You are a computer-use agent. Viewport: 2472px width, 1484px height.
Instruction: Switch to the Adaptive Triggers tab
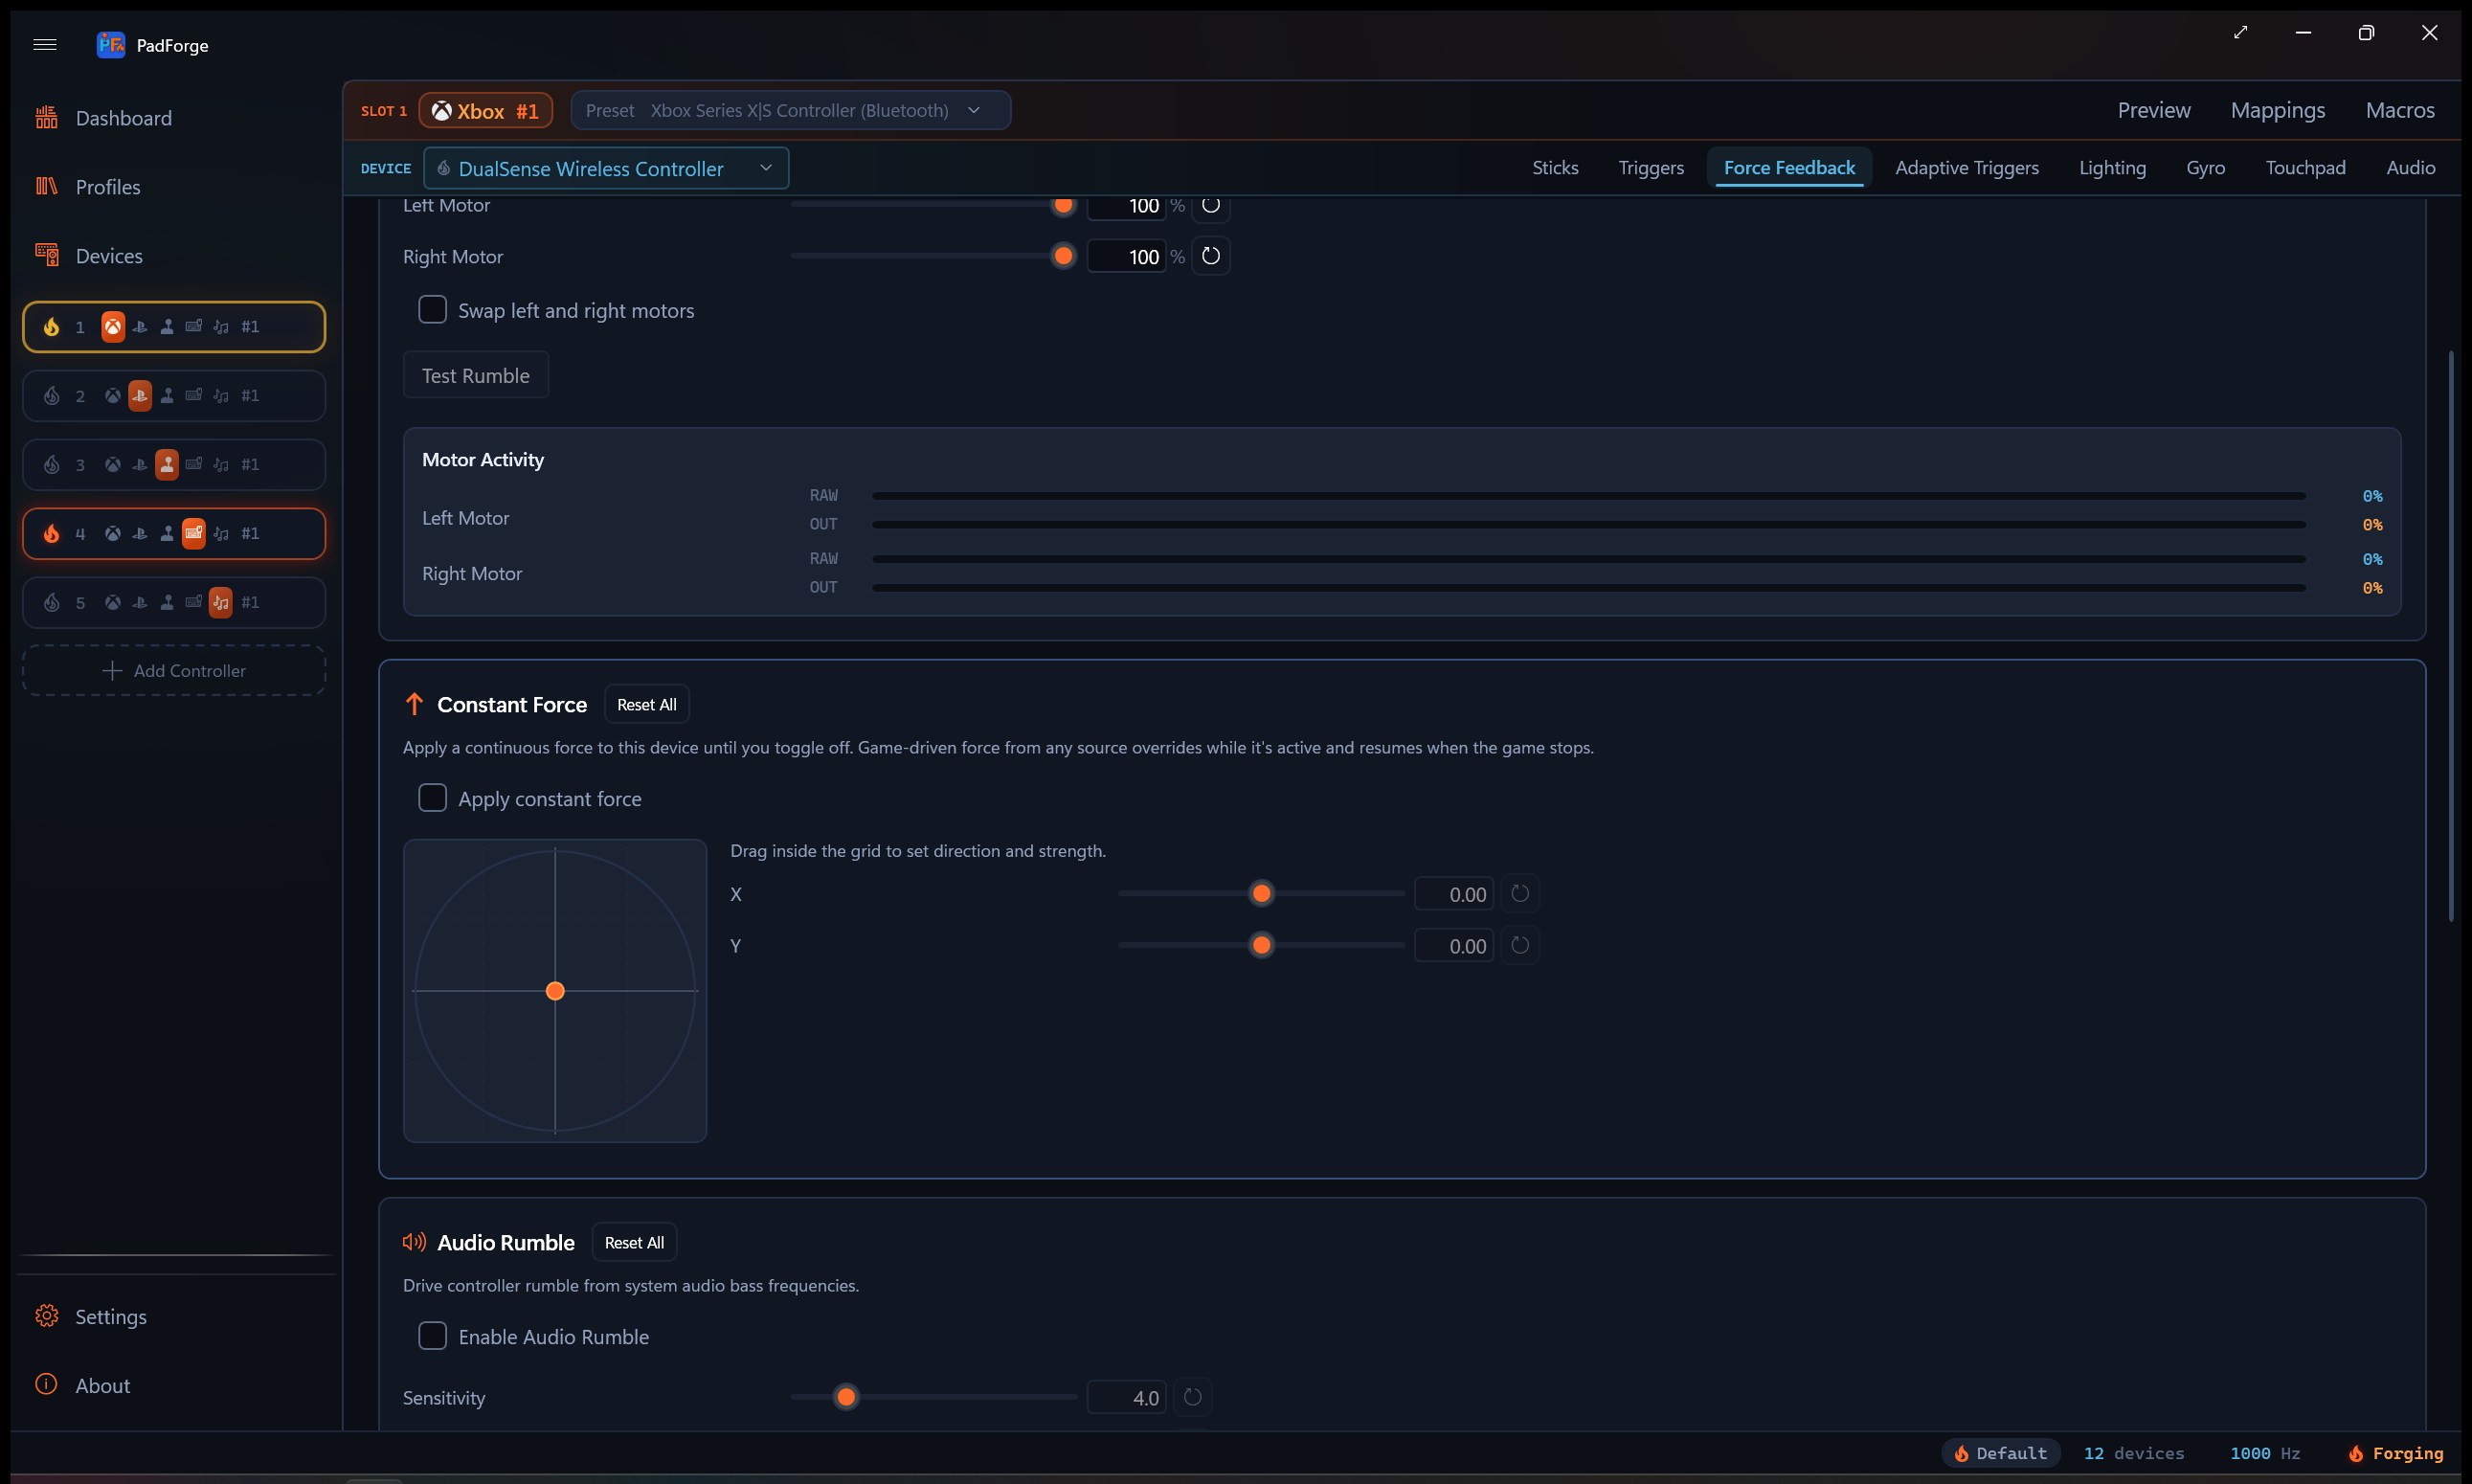coord(1967,168)
